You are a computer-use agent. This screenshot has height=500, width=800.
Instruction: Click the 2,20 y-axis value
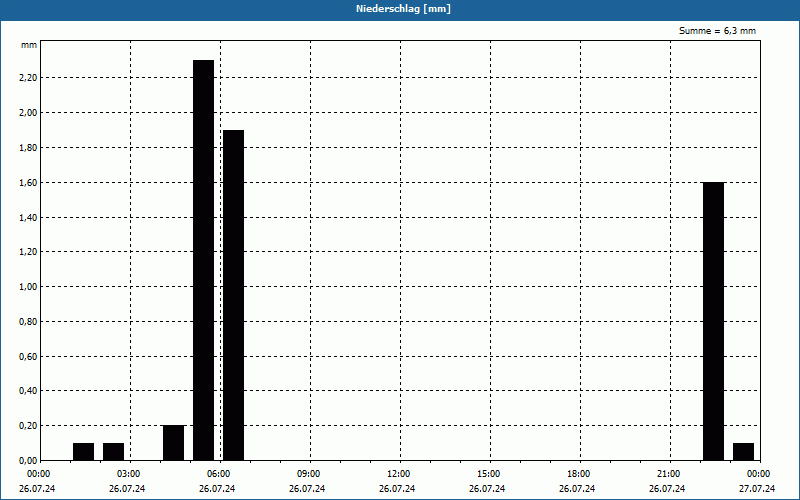point(29,78)
